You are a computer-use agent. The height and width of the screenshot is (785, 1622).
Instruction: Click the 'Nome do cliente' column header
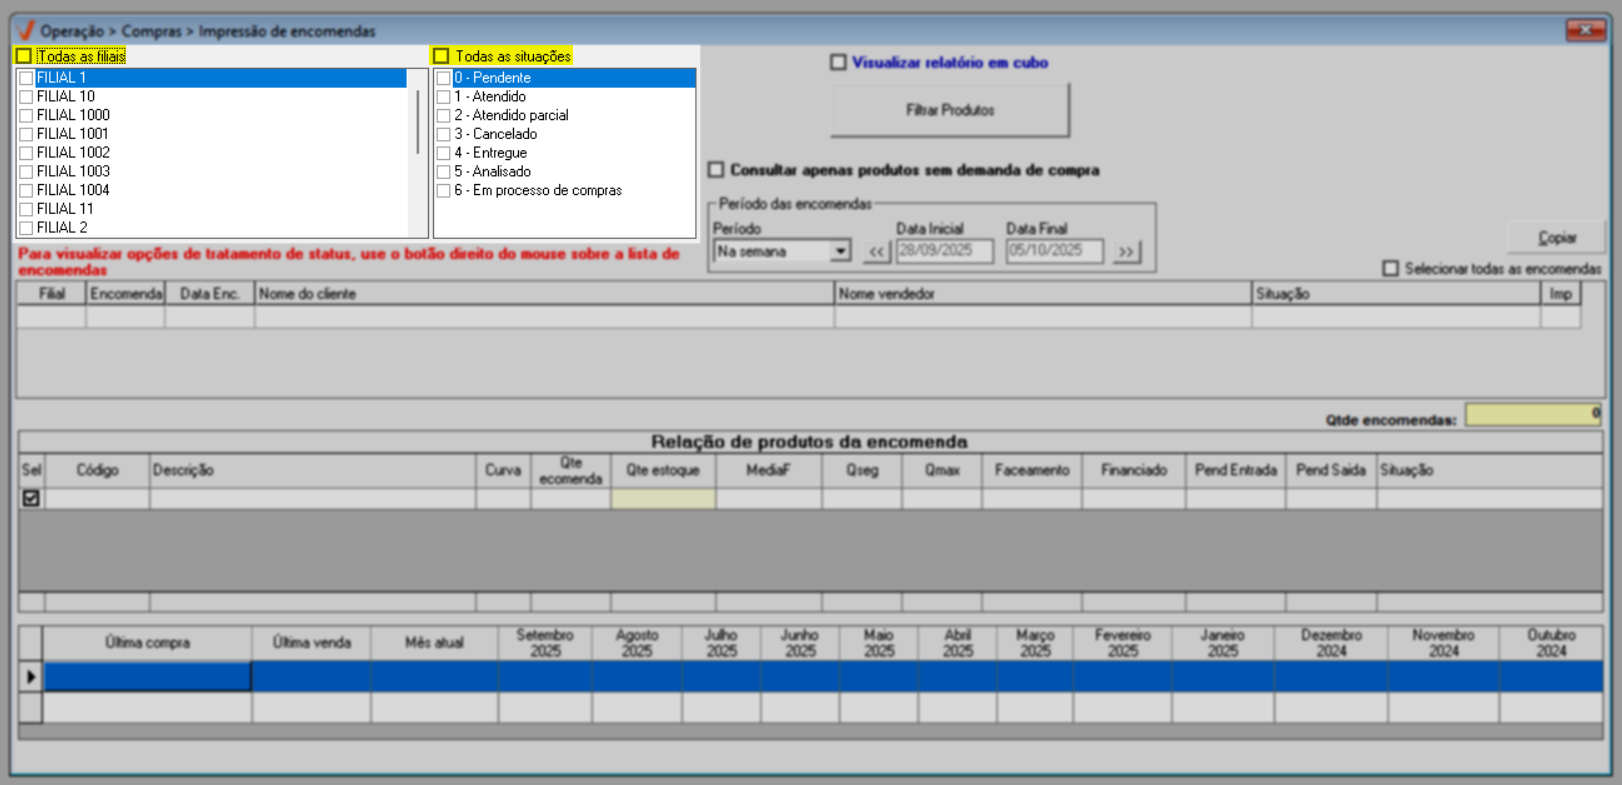[x=544, y=294]
